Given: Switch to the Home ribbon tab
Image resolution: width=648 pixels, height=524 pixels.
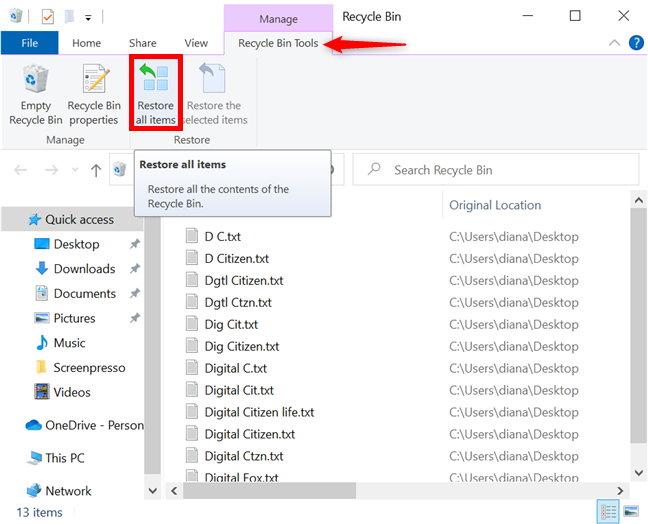Looking at the screenshot, I should 86,43.
